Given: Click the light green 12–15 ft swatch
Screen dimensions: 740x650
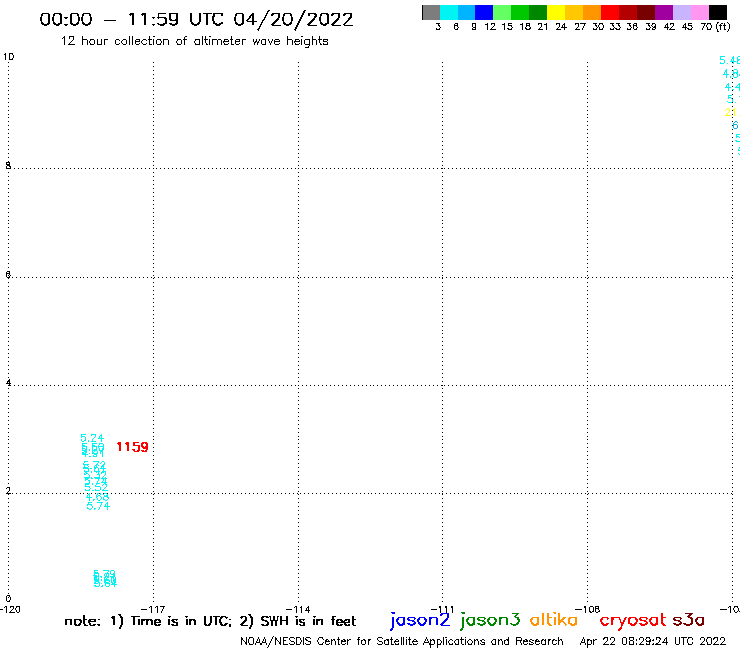Looking at the screenshot, I should point(502,12).
